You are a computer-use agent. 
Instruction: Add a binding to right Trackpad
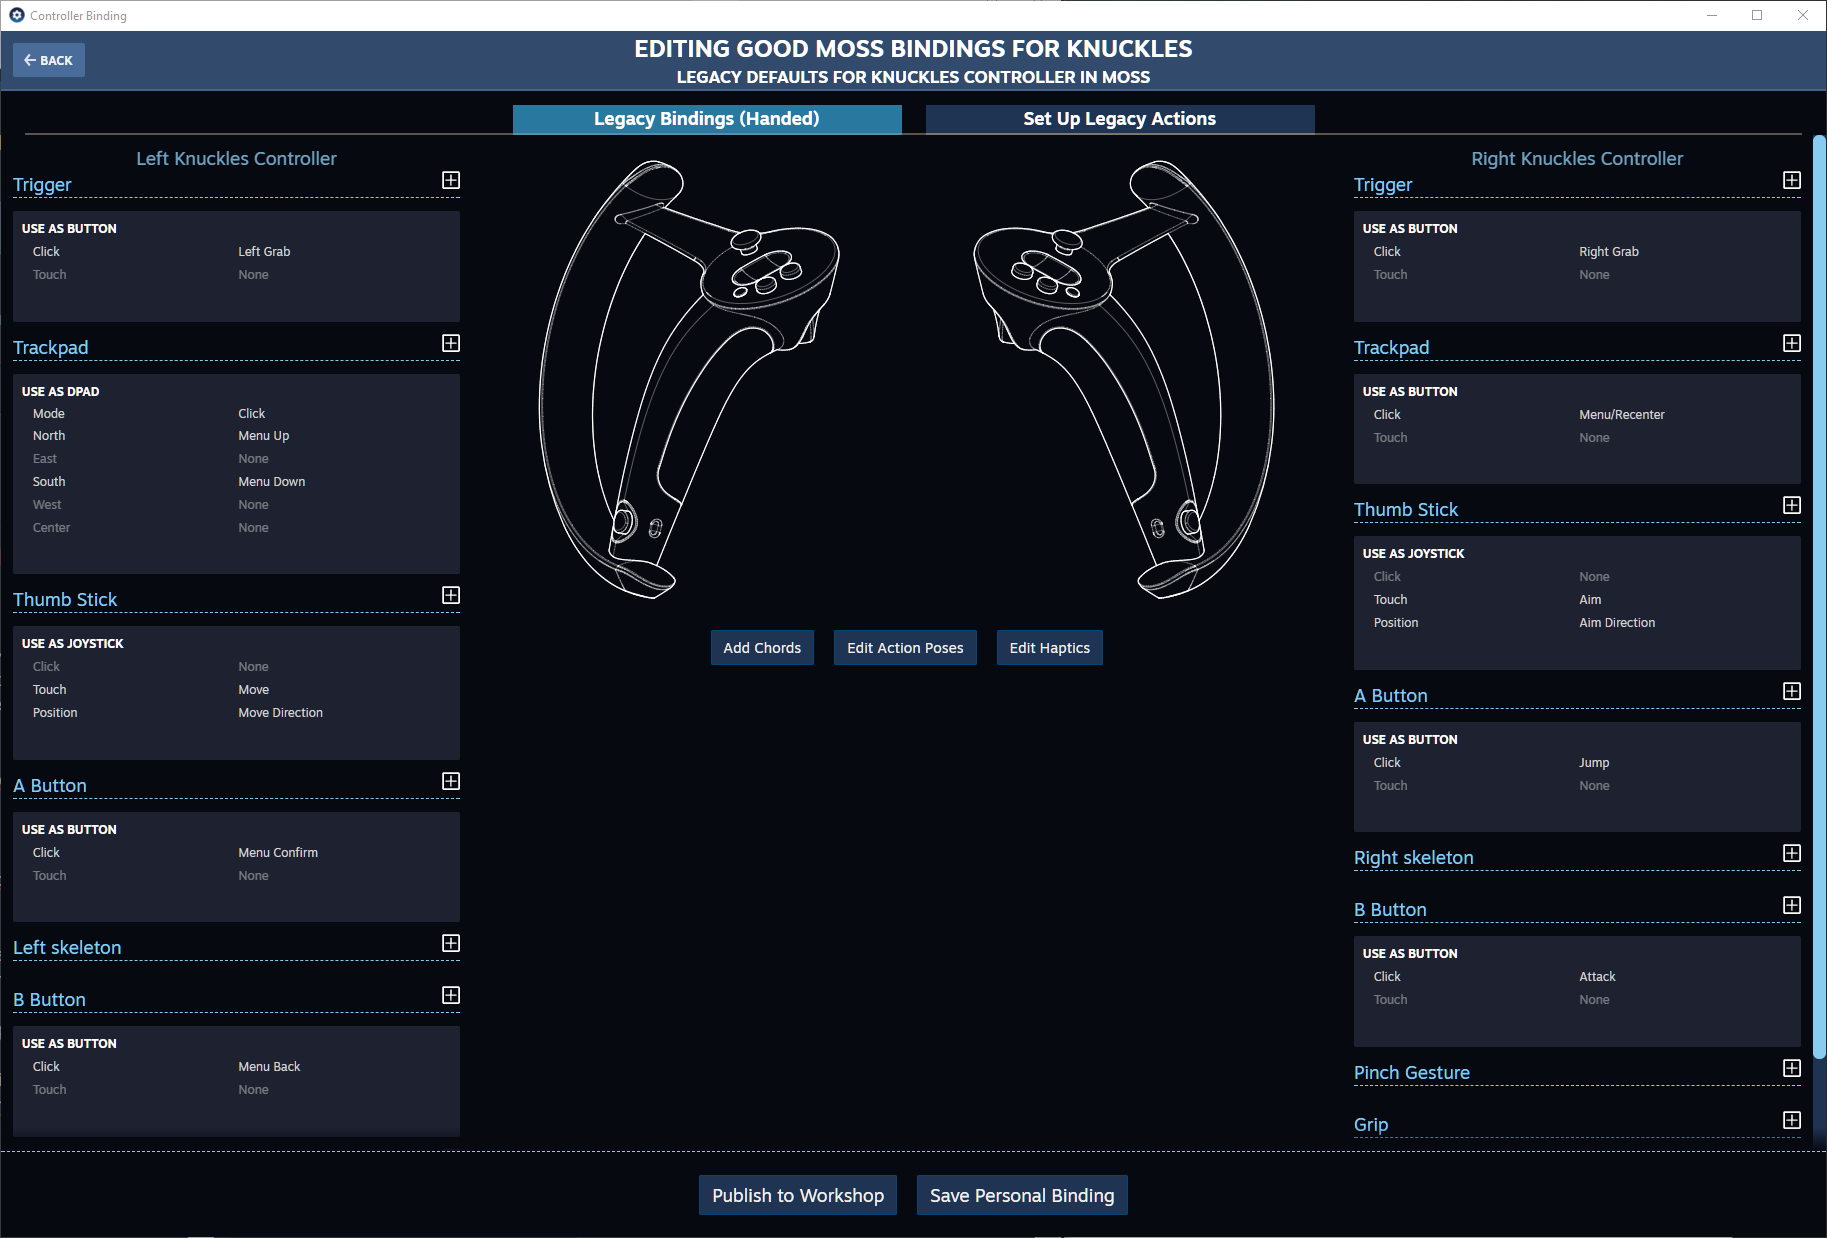[1792, 343]
